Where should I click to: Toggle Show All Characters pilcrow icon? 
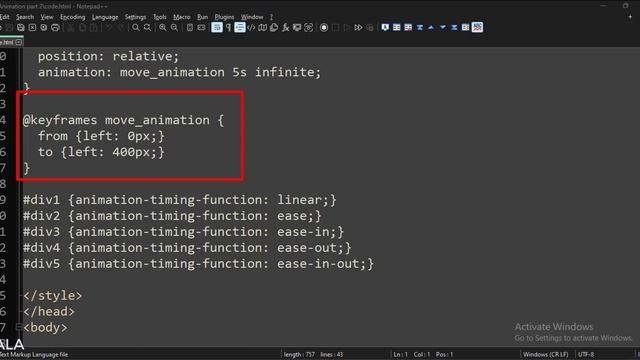point(228,27)
